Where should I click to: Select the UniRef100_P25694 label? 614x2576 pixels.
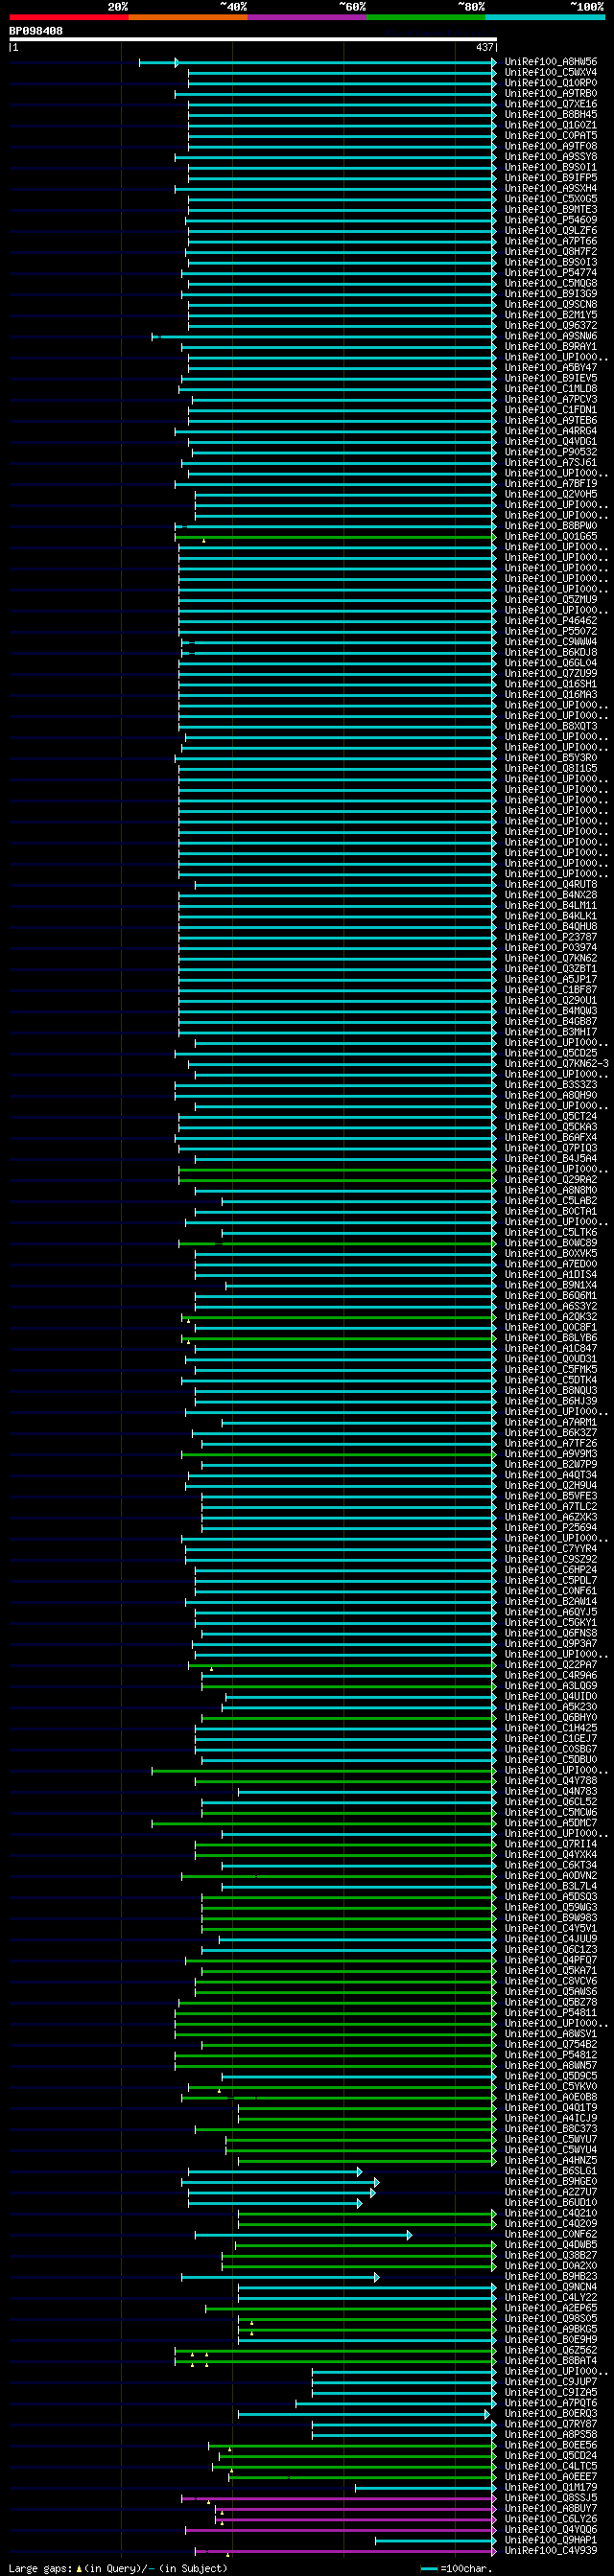551,1527
